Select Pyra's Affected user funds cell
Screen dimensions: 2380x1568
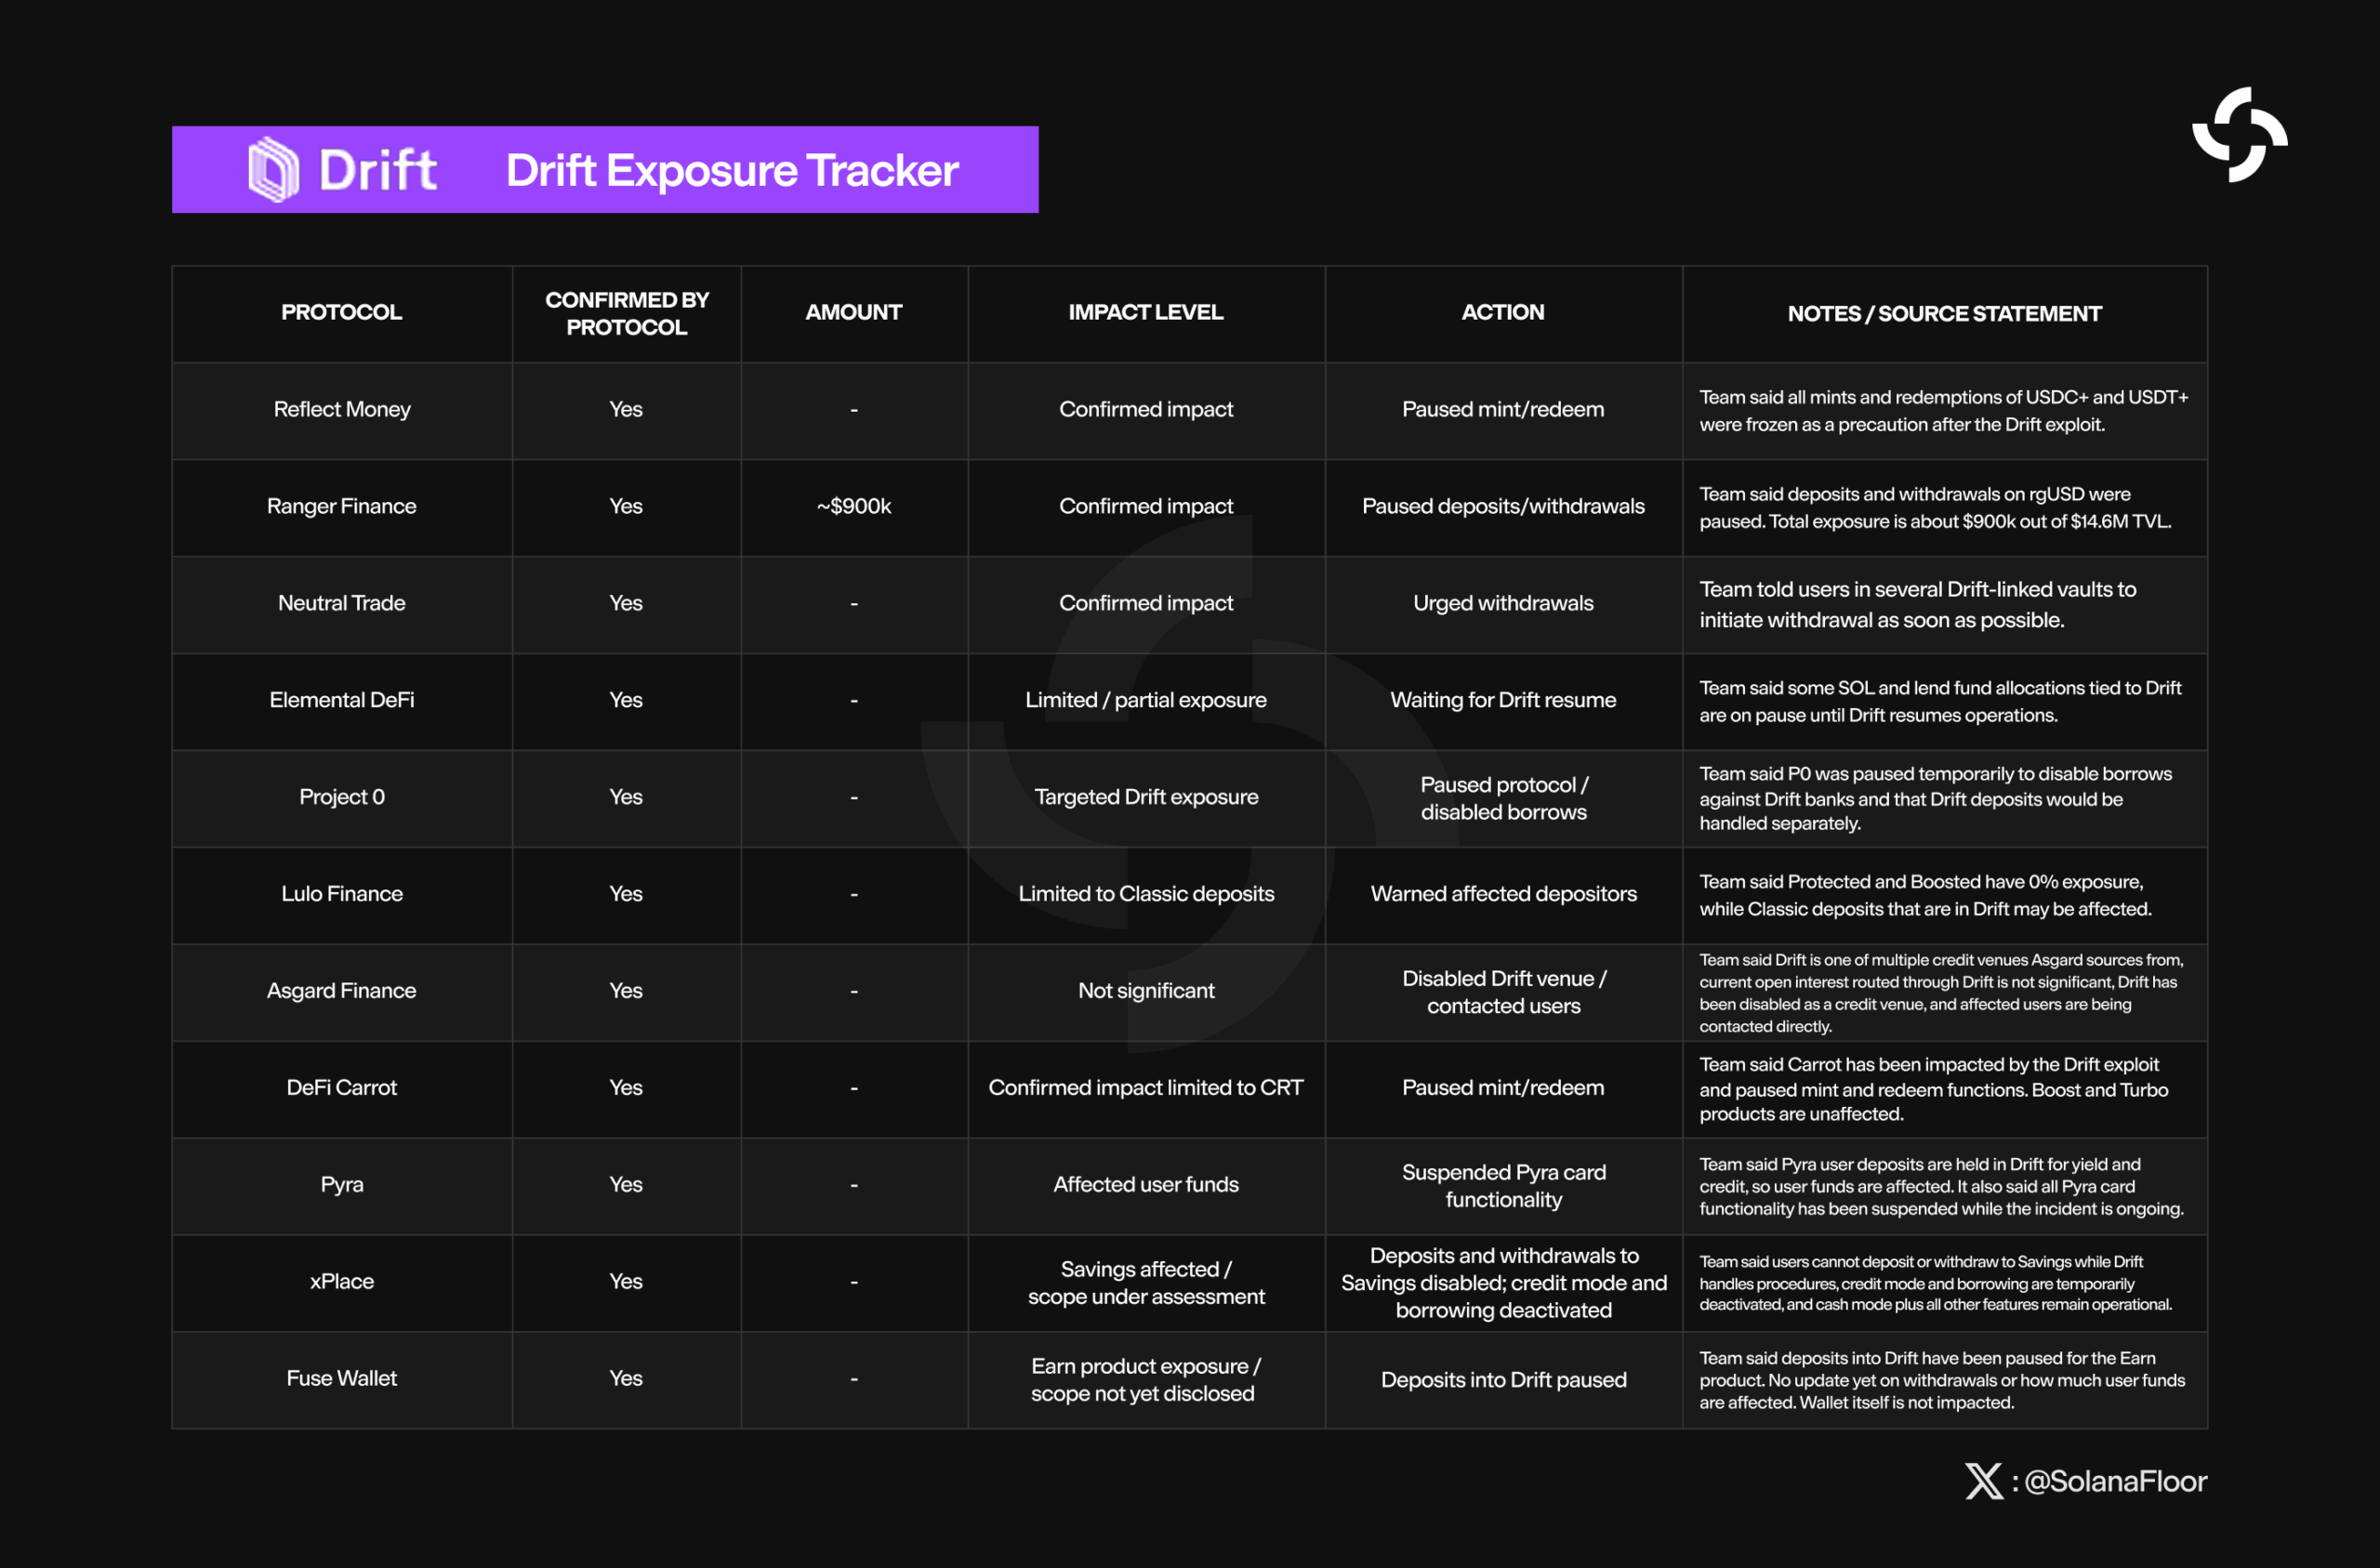1146,1185
